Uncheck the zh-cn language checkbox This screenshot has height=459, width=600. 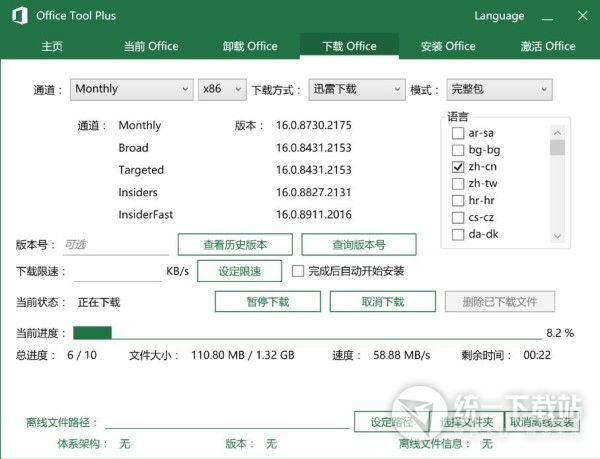coord(458,167)
